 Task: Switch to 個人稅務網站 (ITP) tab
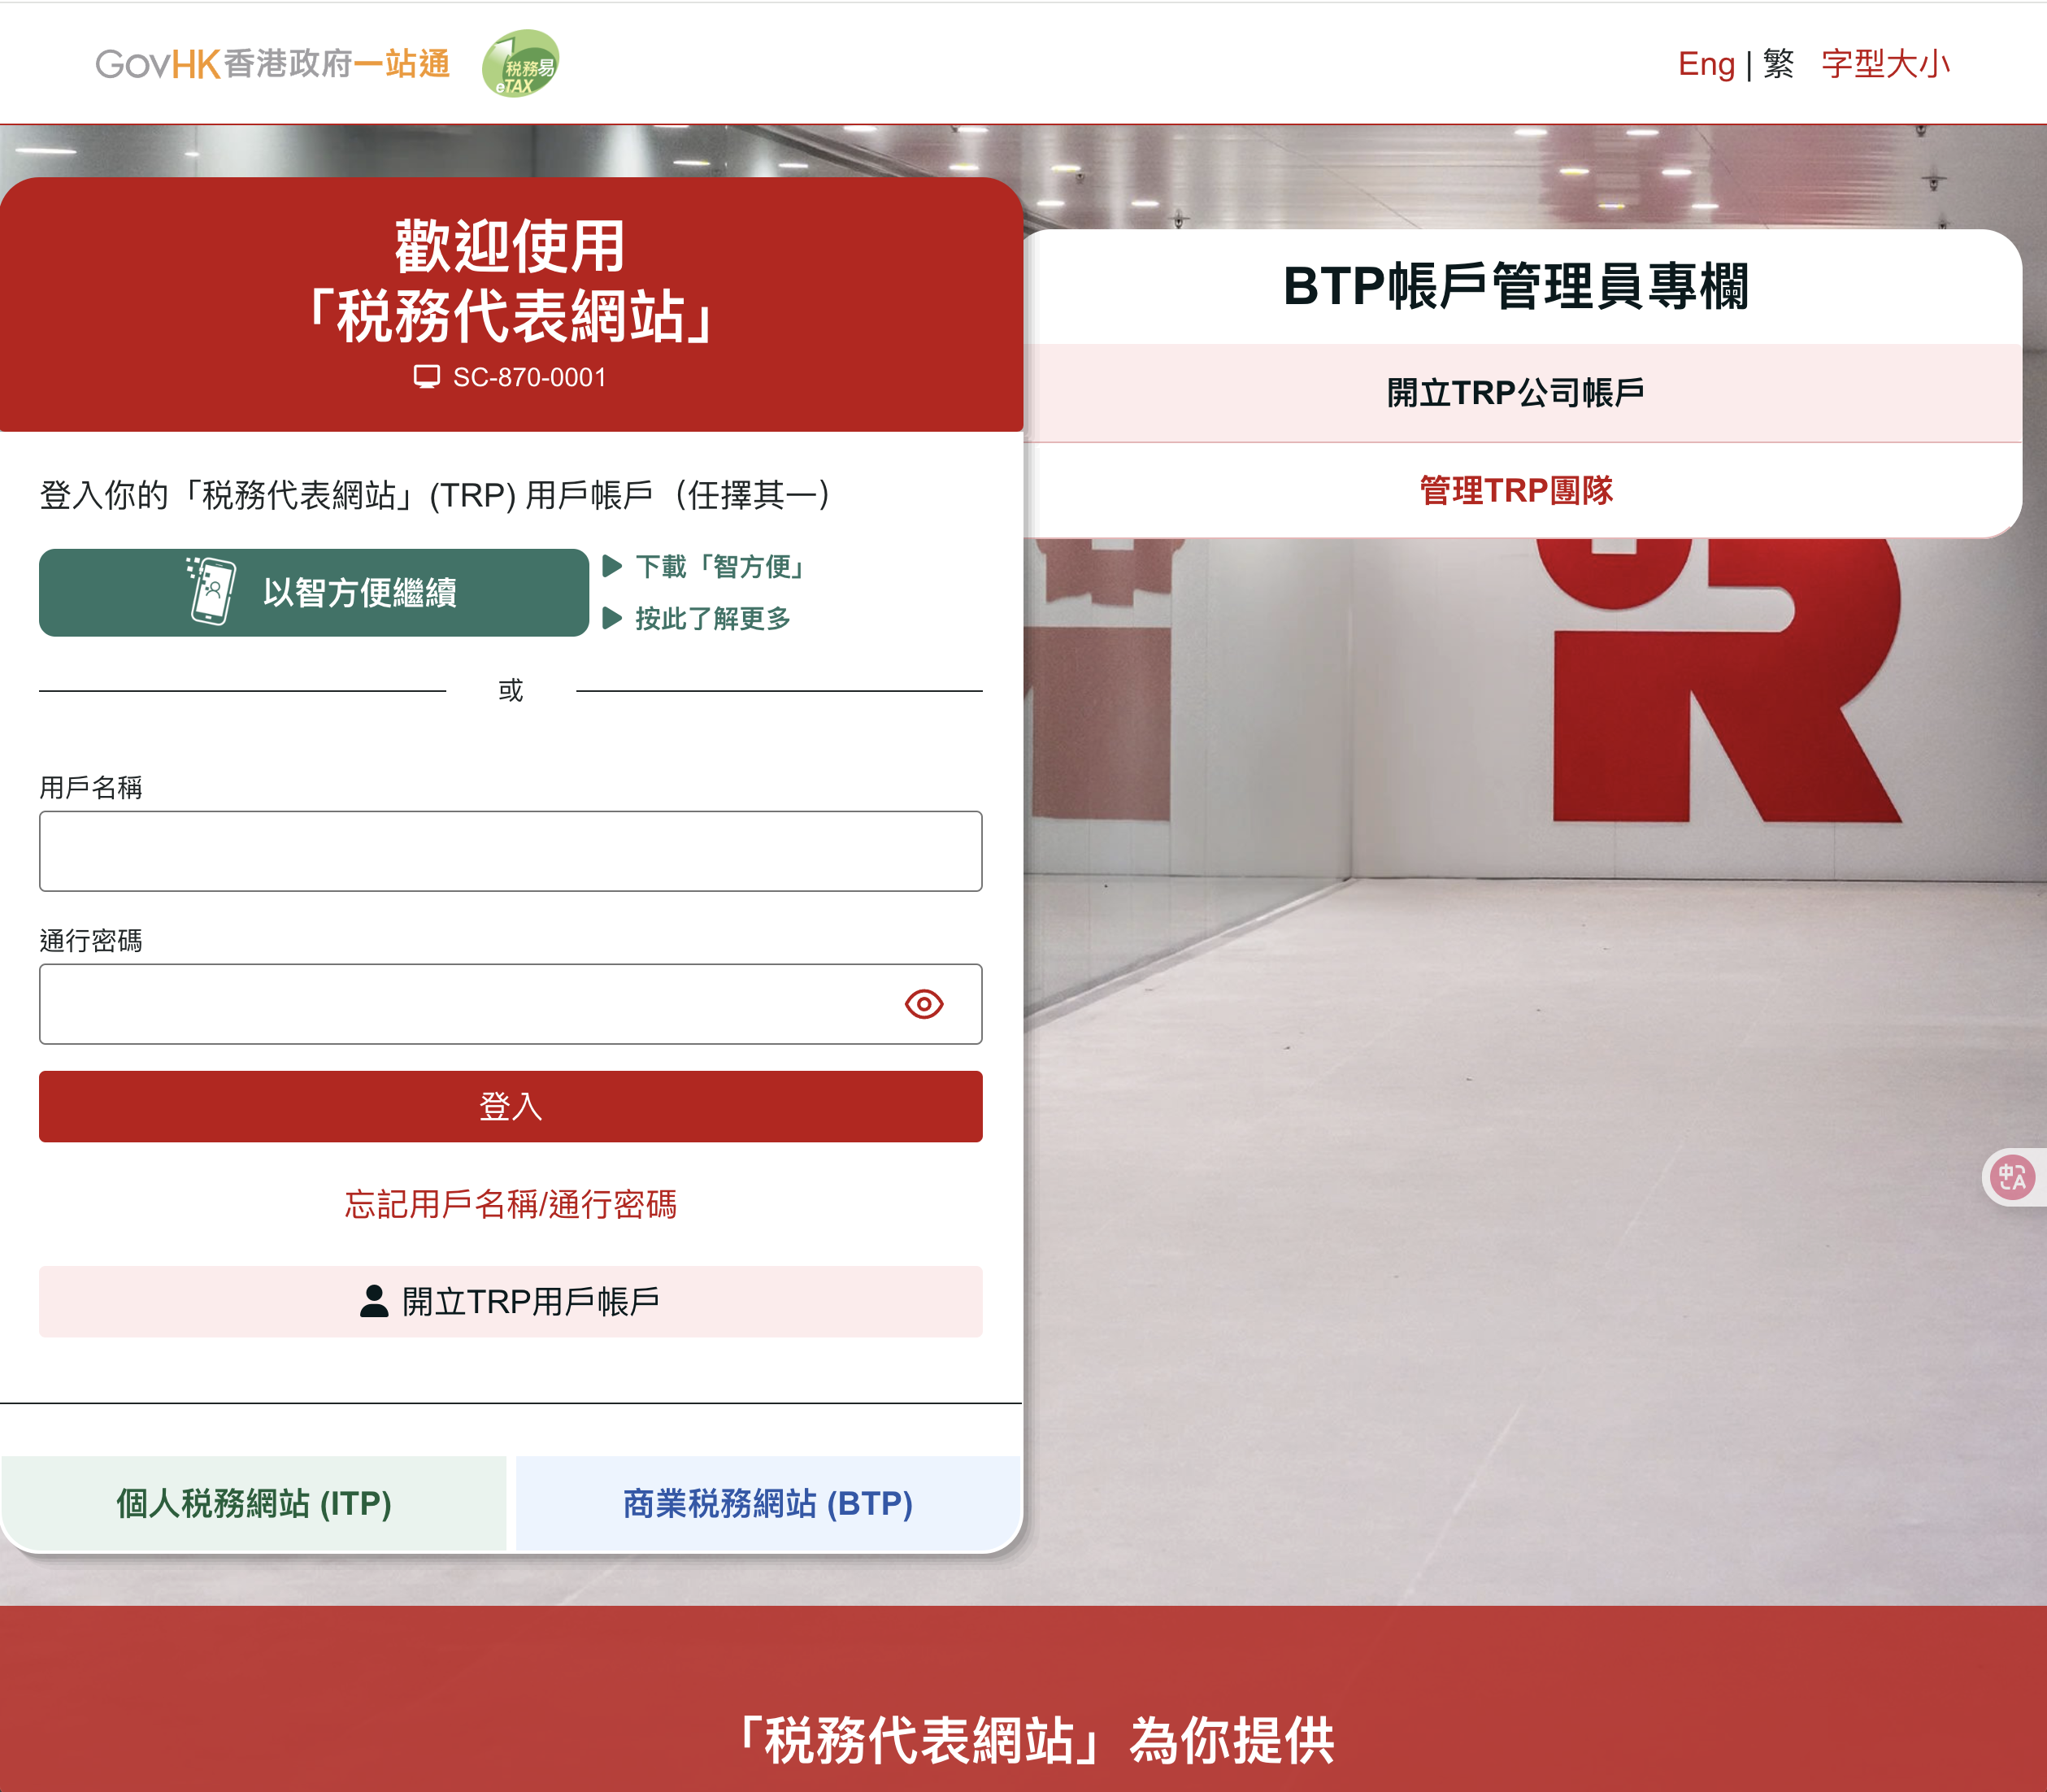click(x=254, y=1503)
